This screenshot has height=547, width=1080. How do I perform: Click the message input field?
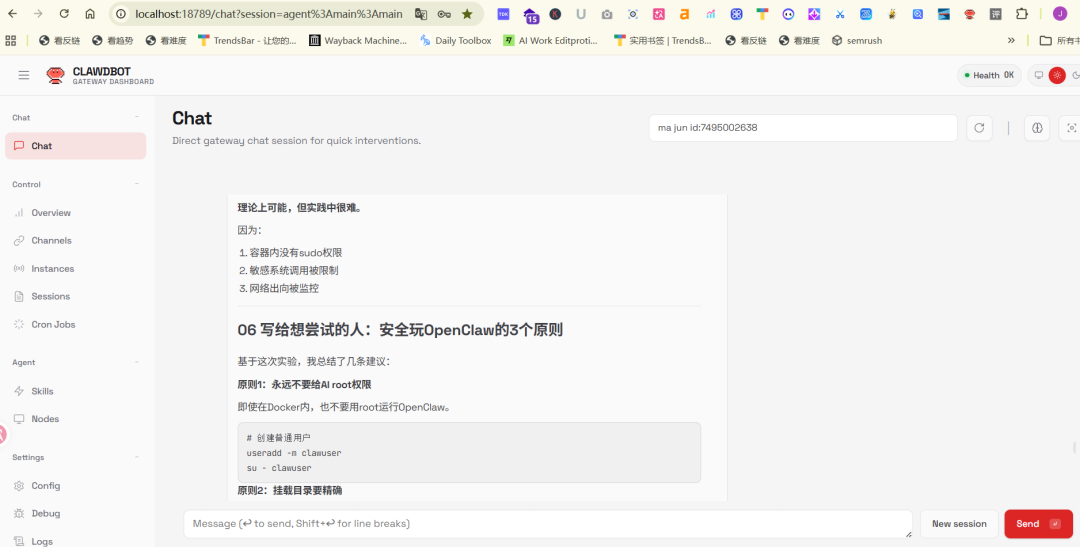[x=548, y=524]
